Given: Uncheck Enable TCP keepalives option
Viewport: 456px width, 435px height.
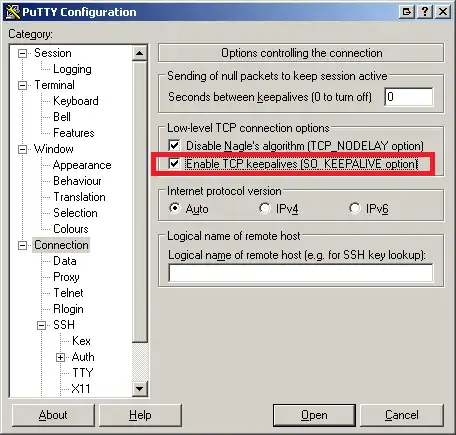Looking at the screenshot, I should click(174, 163).
